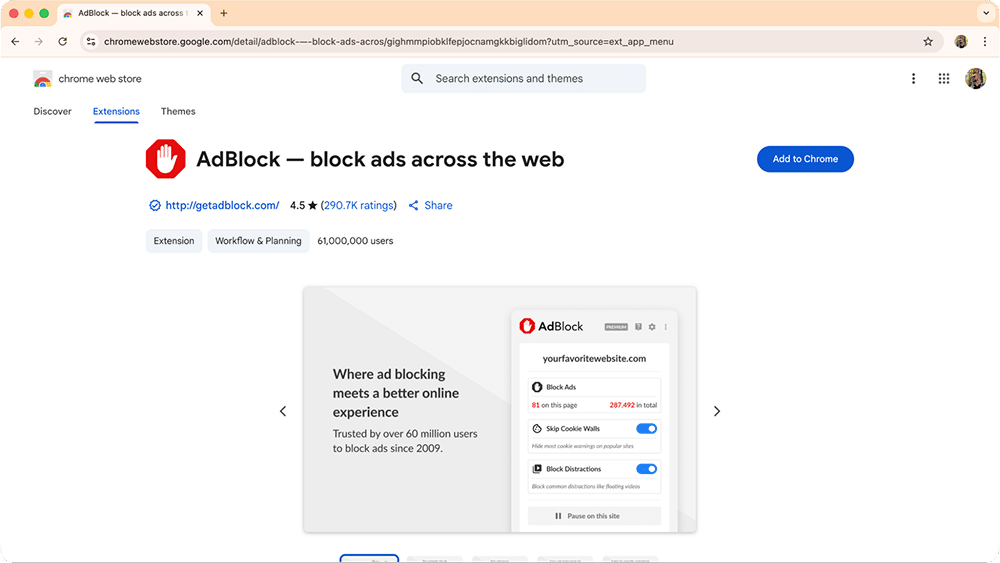Toggle the Block Distractions switch
1000x563 pixels.
646,468
